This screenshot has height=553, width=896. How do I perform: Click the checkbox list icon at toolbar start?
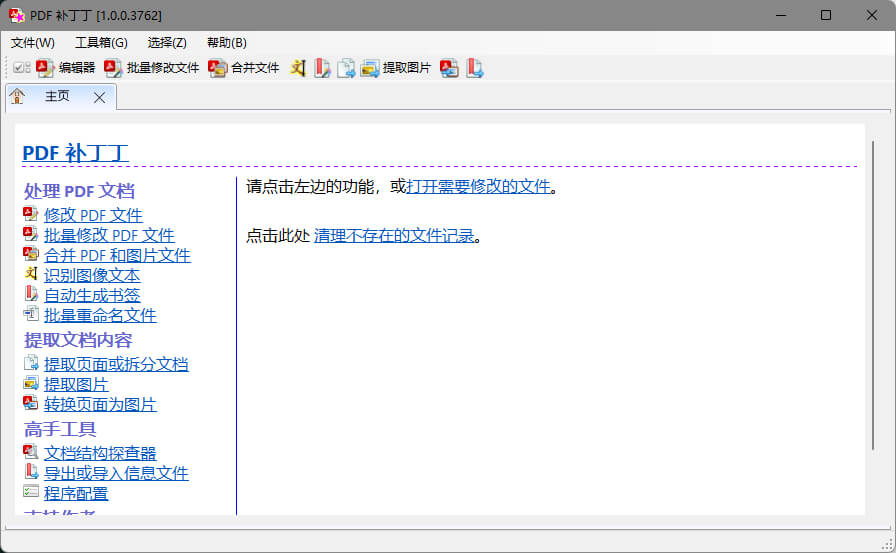[22, 68]
